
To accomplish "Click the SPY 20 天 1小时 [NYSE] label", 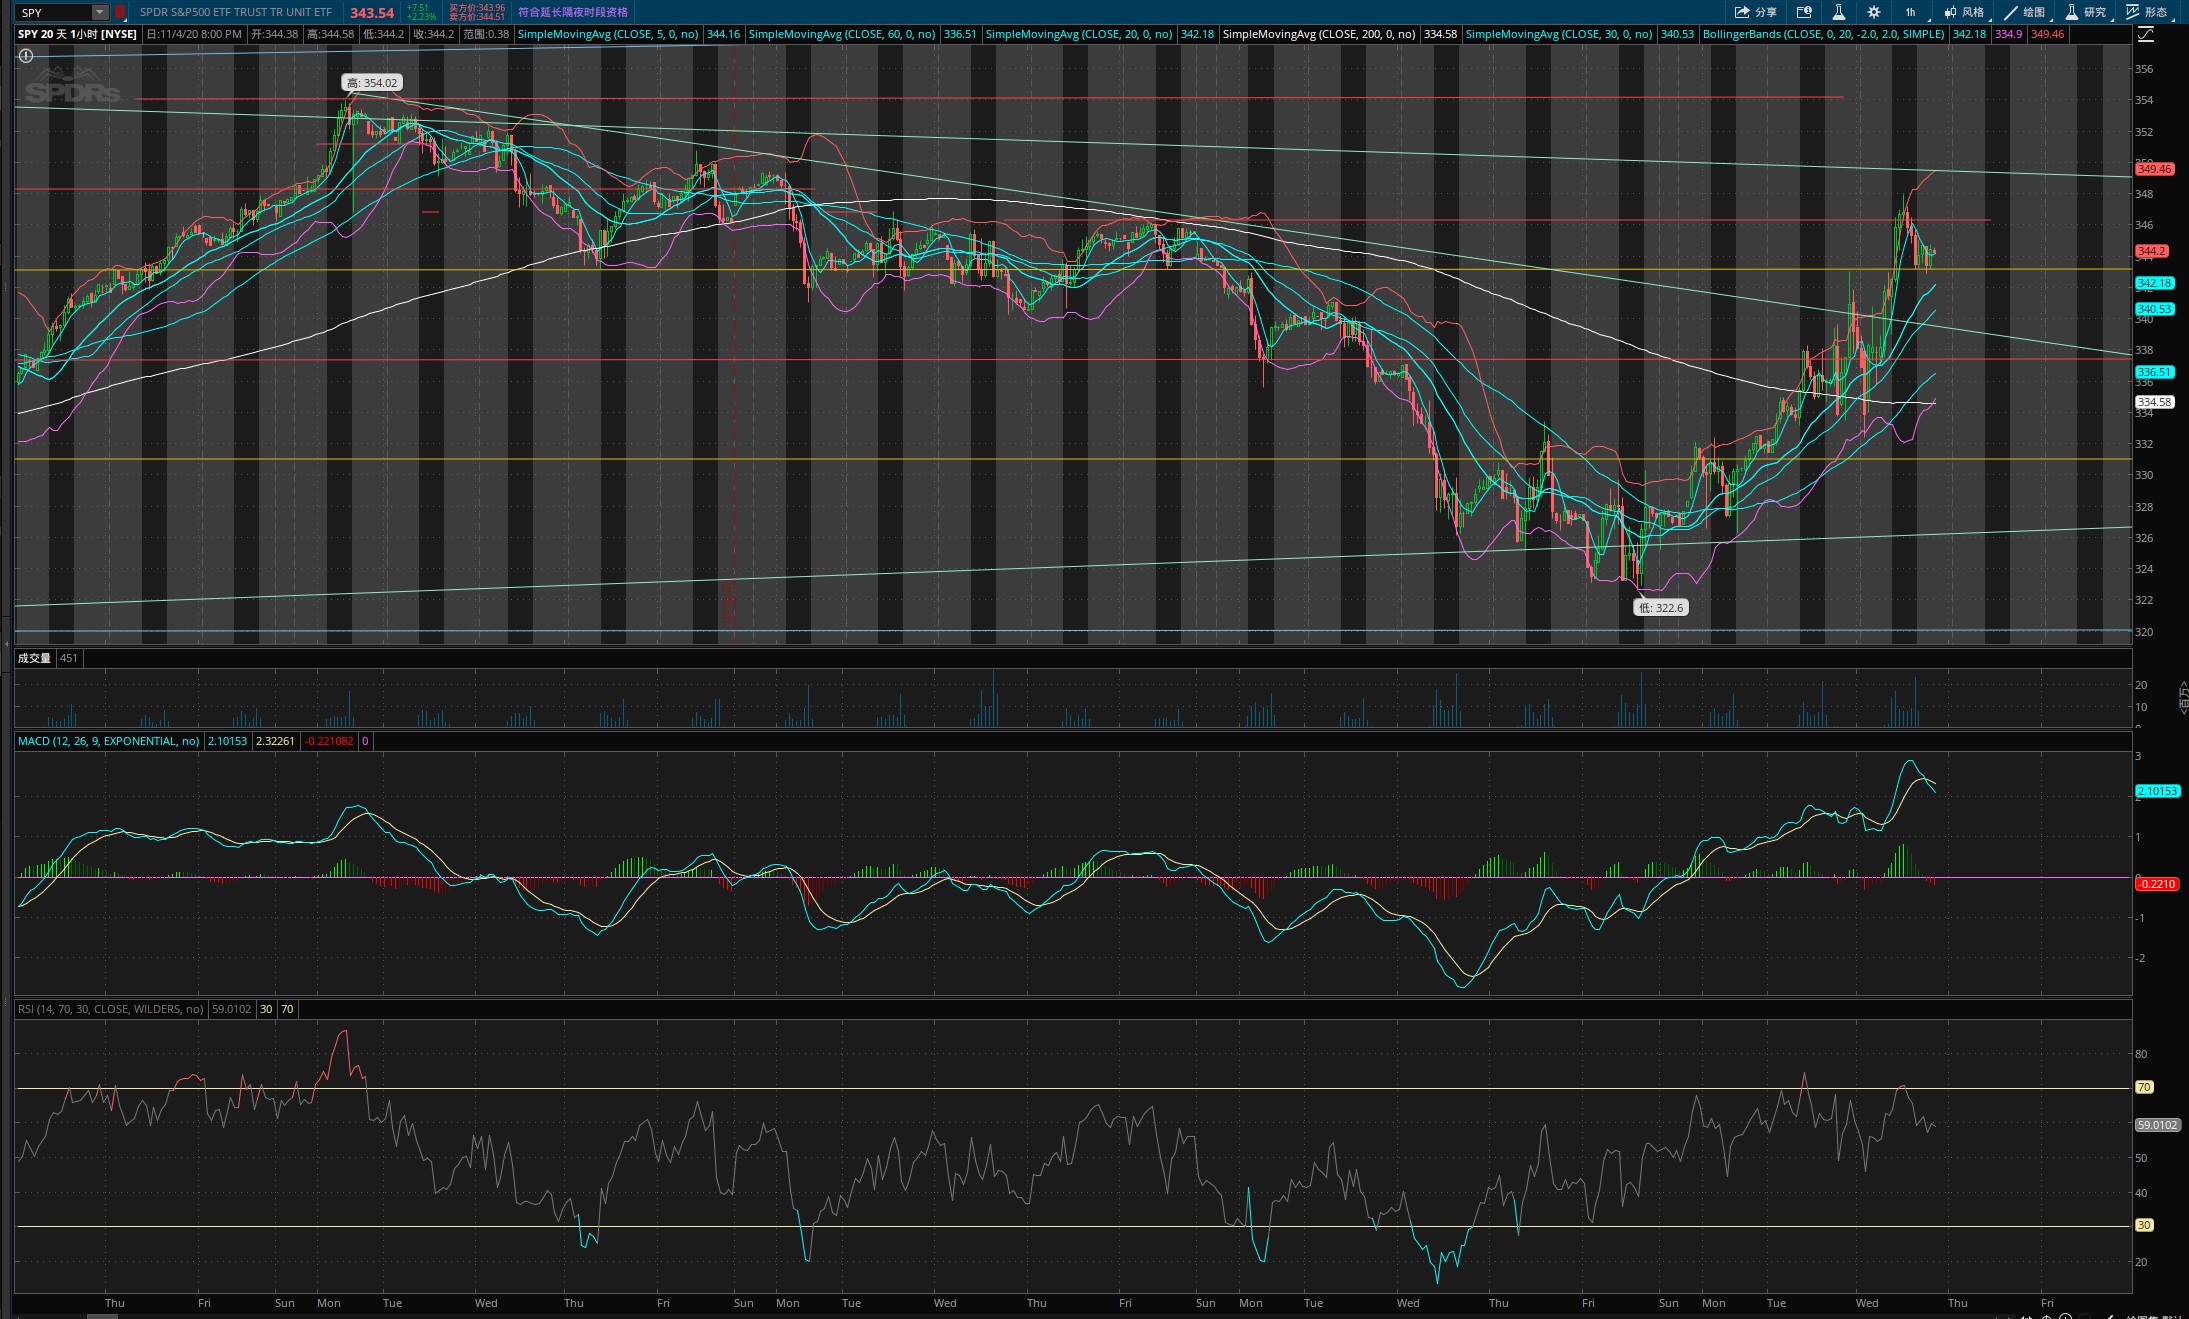I will pyautogui.click(x=77, y=34).
